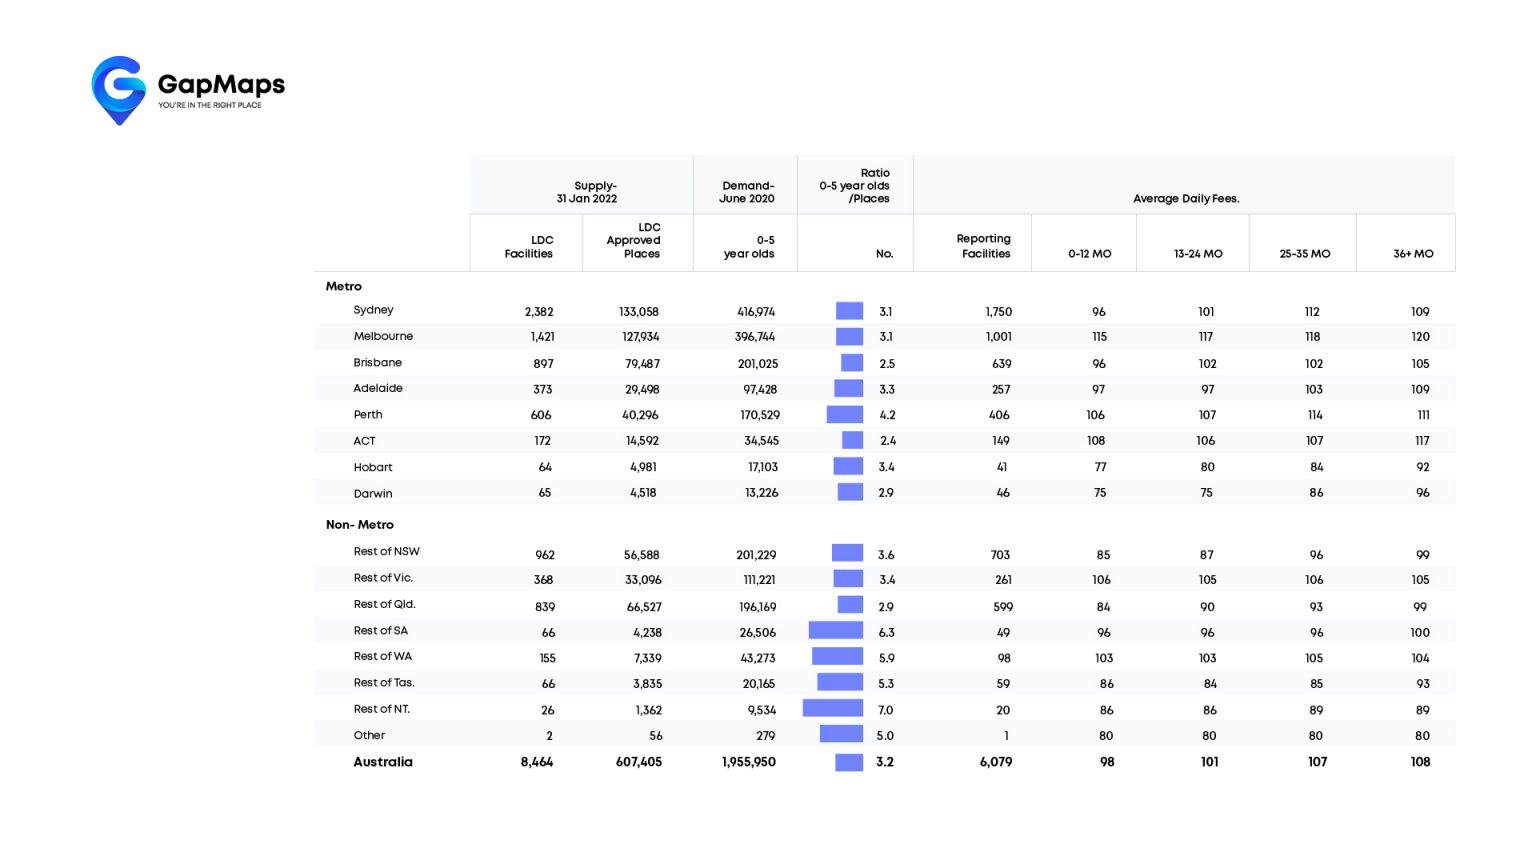Click the 36+ MO column header
This screenshot has height=864, width=1536.
1412,254
